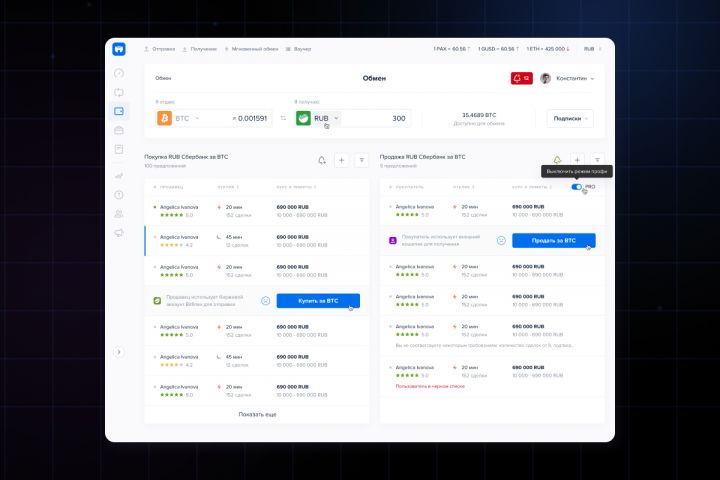Click the 1 ETH rate ticker

click(x=548, y=49)
